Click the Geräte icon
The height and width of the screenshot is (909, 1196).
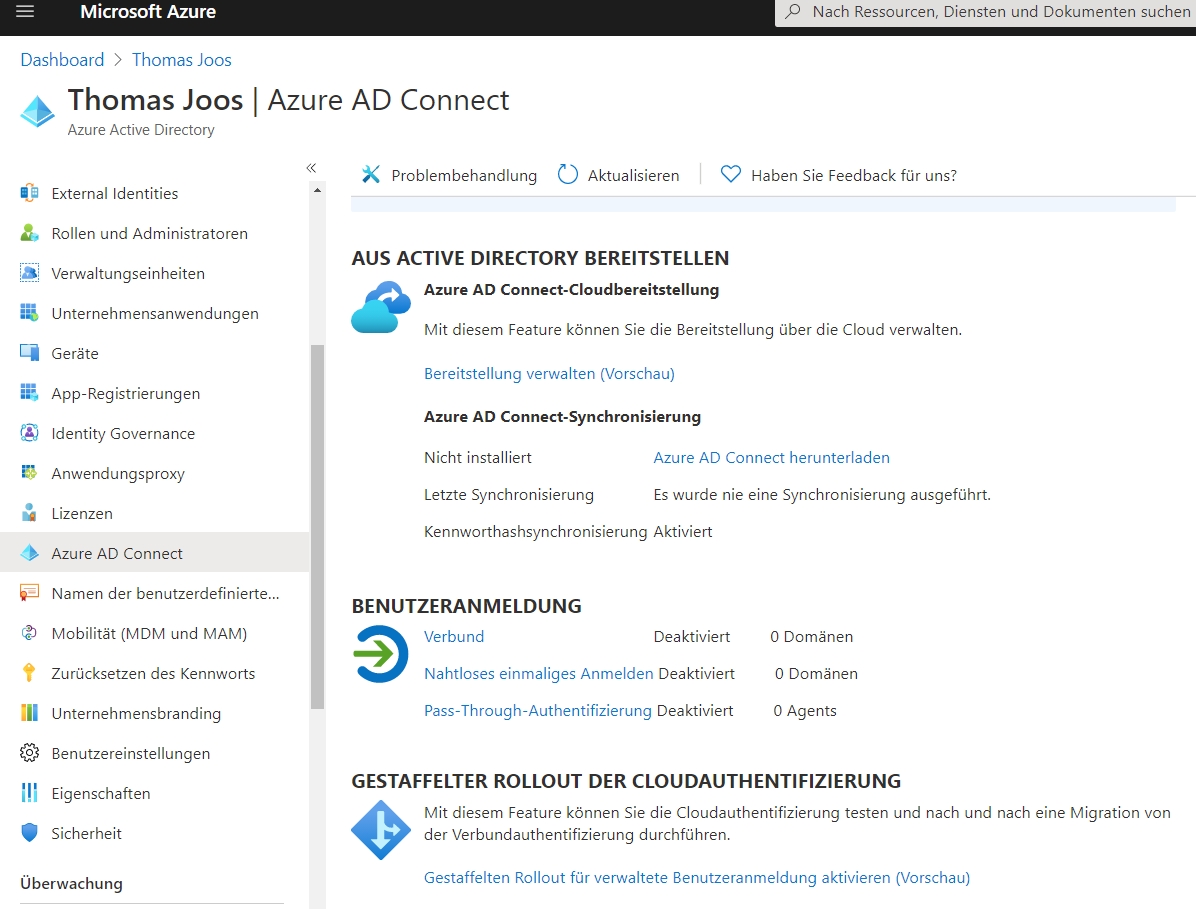pyautogui.click(x=29, y=353)
